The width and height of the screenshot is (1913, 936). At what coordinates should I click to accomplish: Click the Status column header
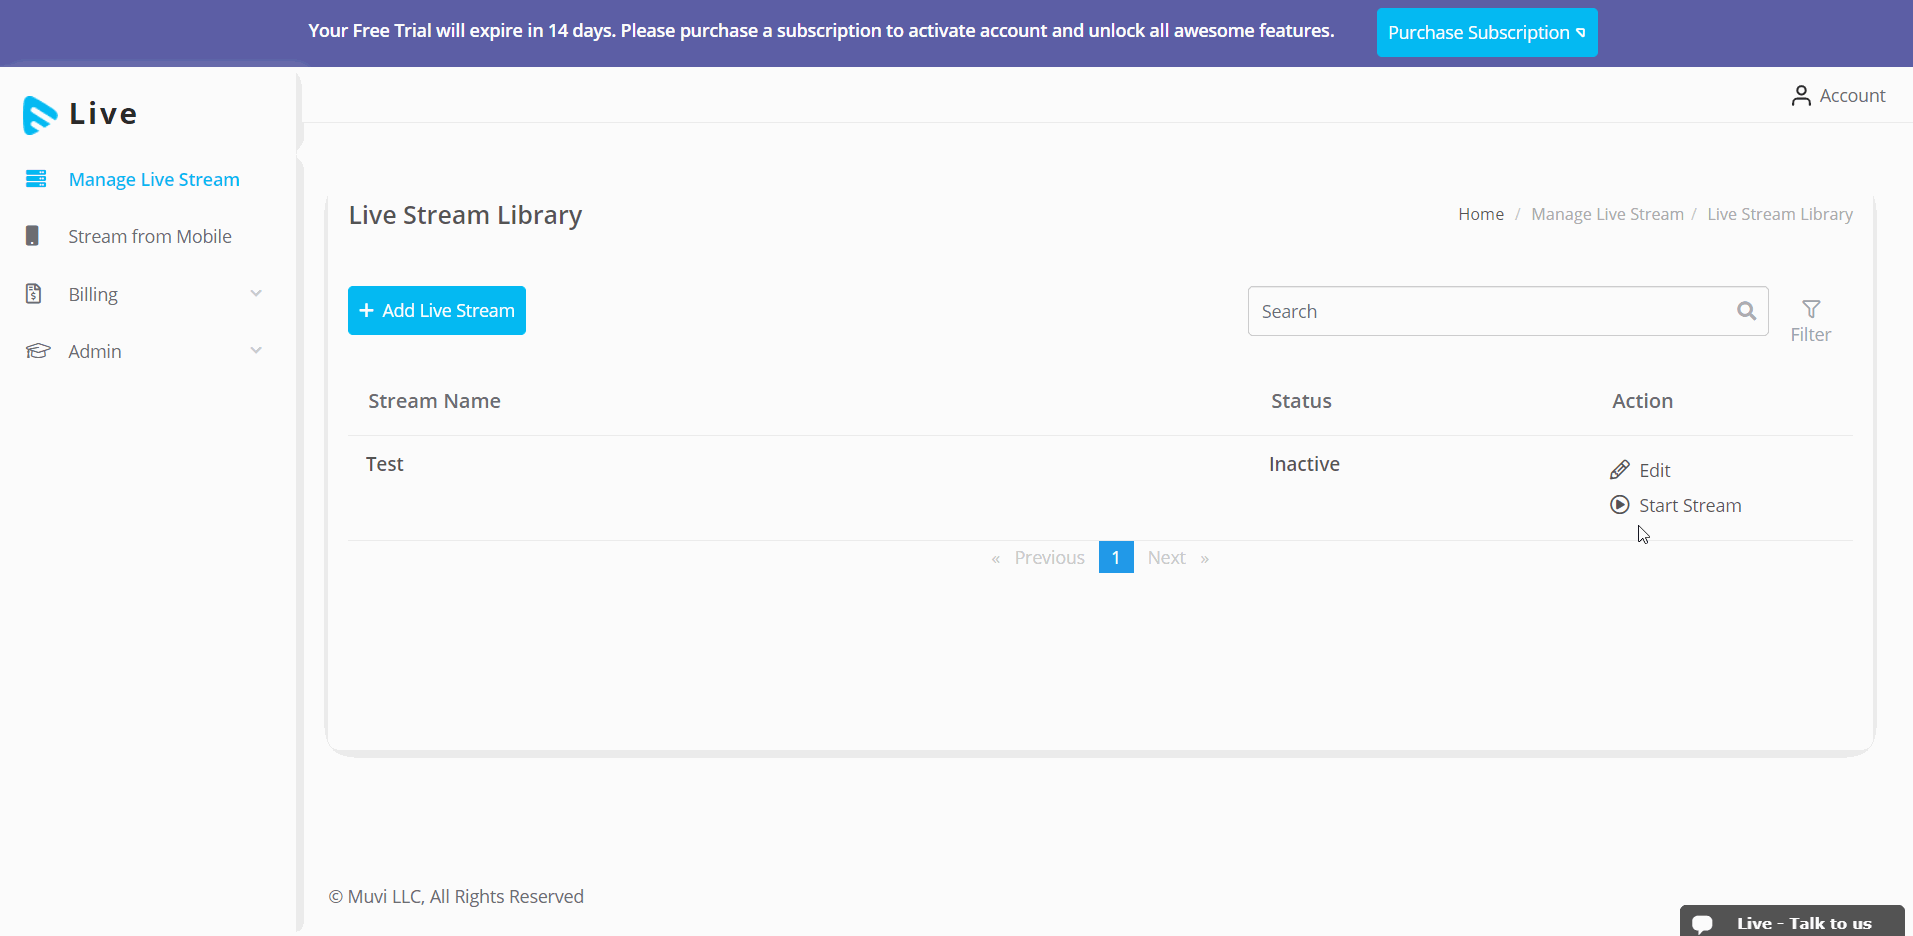[x=1301, y=401]
